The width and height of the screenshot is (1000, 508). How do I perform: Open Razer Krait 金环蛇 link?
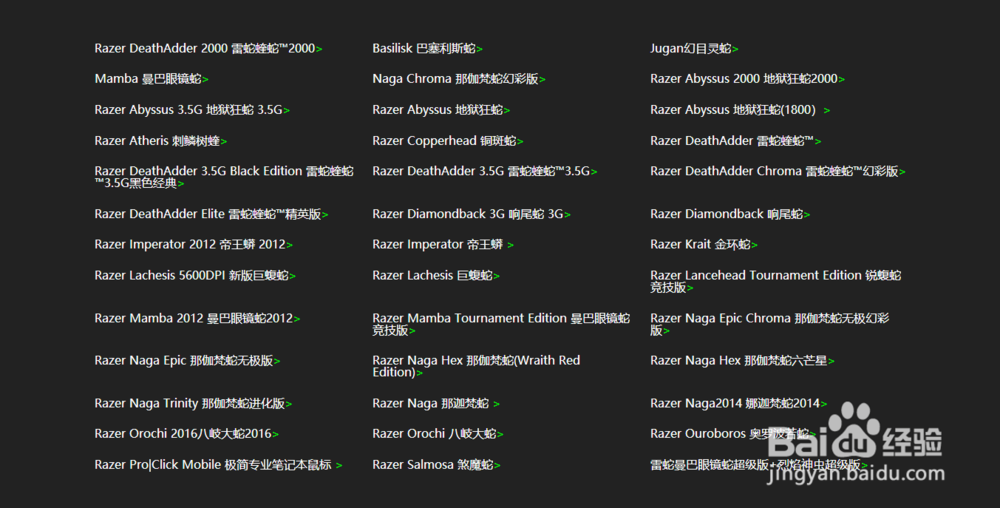click(x=703, y=244)
